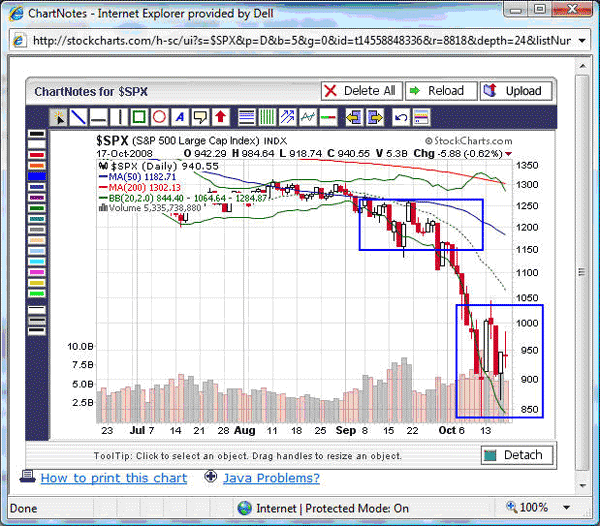Open the properties panel icon in toolbar
This screenshot has height=526, width=600.
click(421, 117)
